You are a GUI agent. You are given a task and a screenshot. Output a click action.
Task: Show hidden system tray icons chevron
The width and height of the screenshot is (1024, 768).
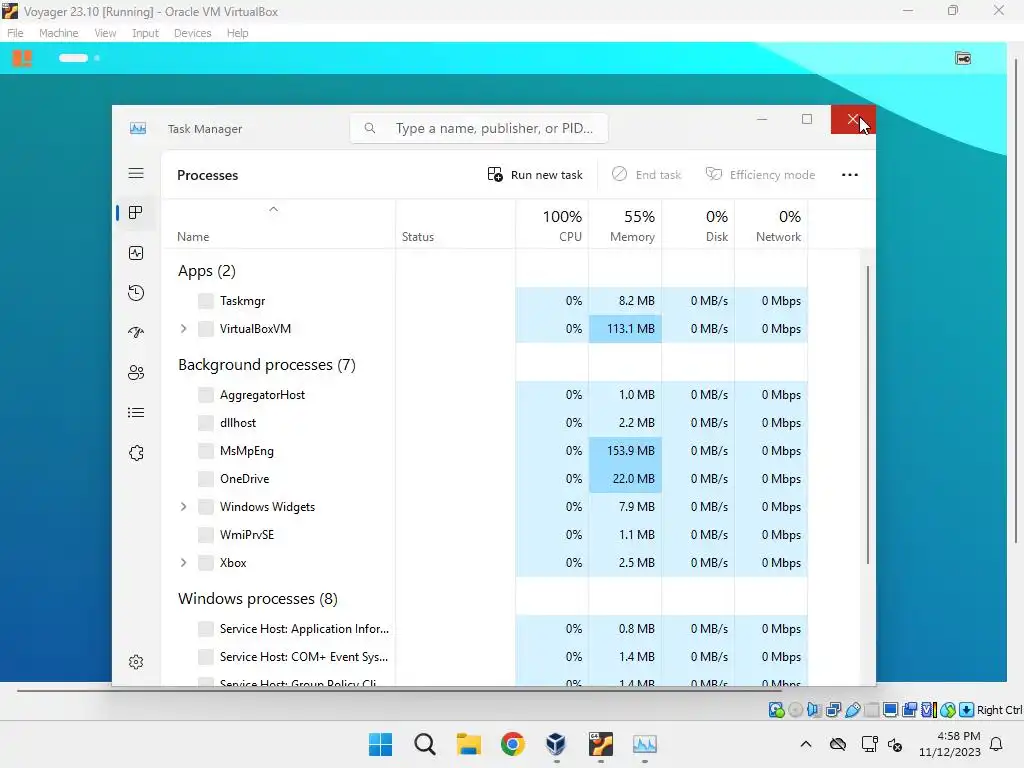[x=806, y=744]
